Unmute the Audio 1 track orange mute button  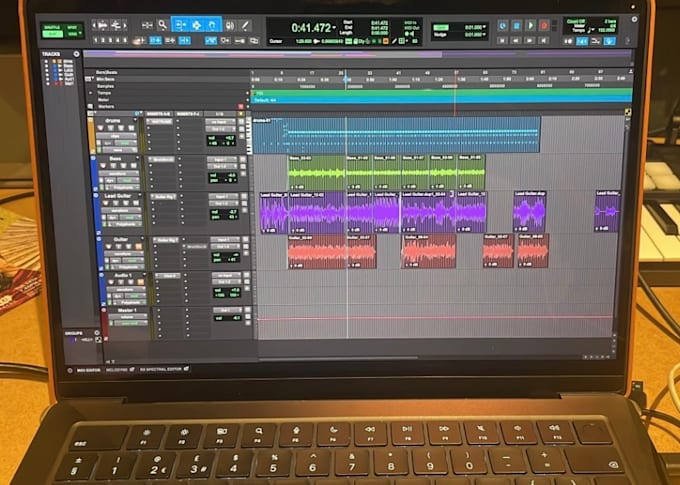[140, 282]
